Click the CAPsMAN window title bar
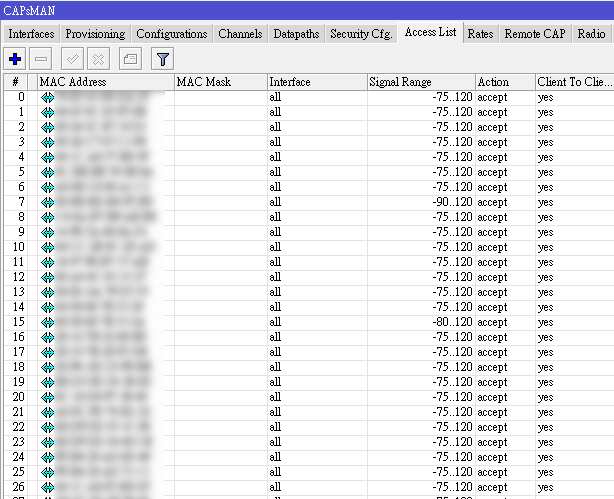The width and height of the screenshot is (614, 499). (x=307, y=10)
